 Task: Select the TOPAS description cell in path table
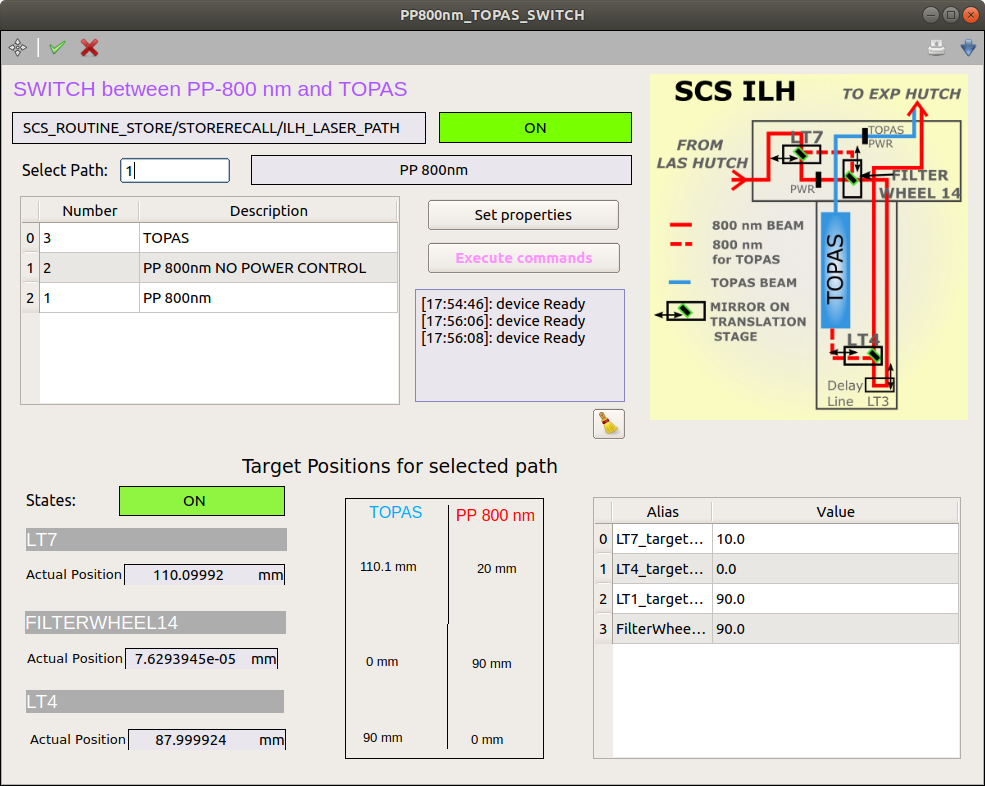point(268,238)
